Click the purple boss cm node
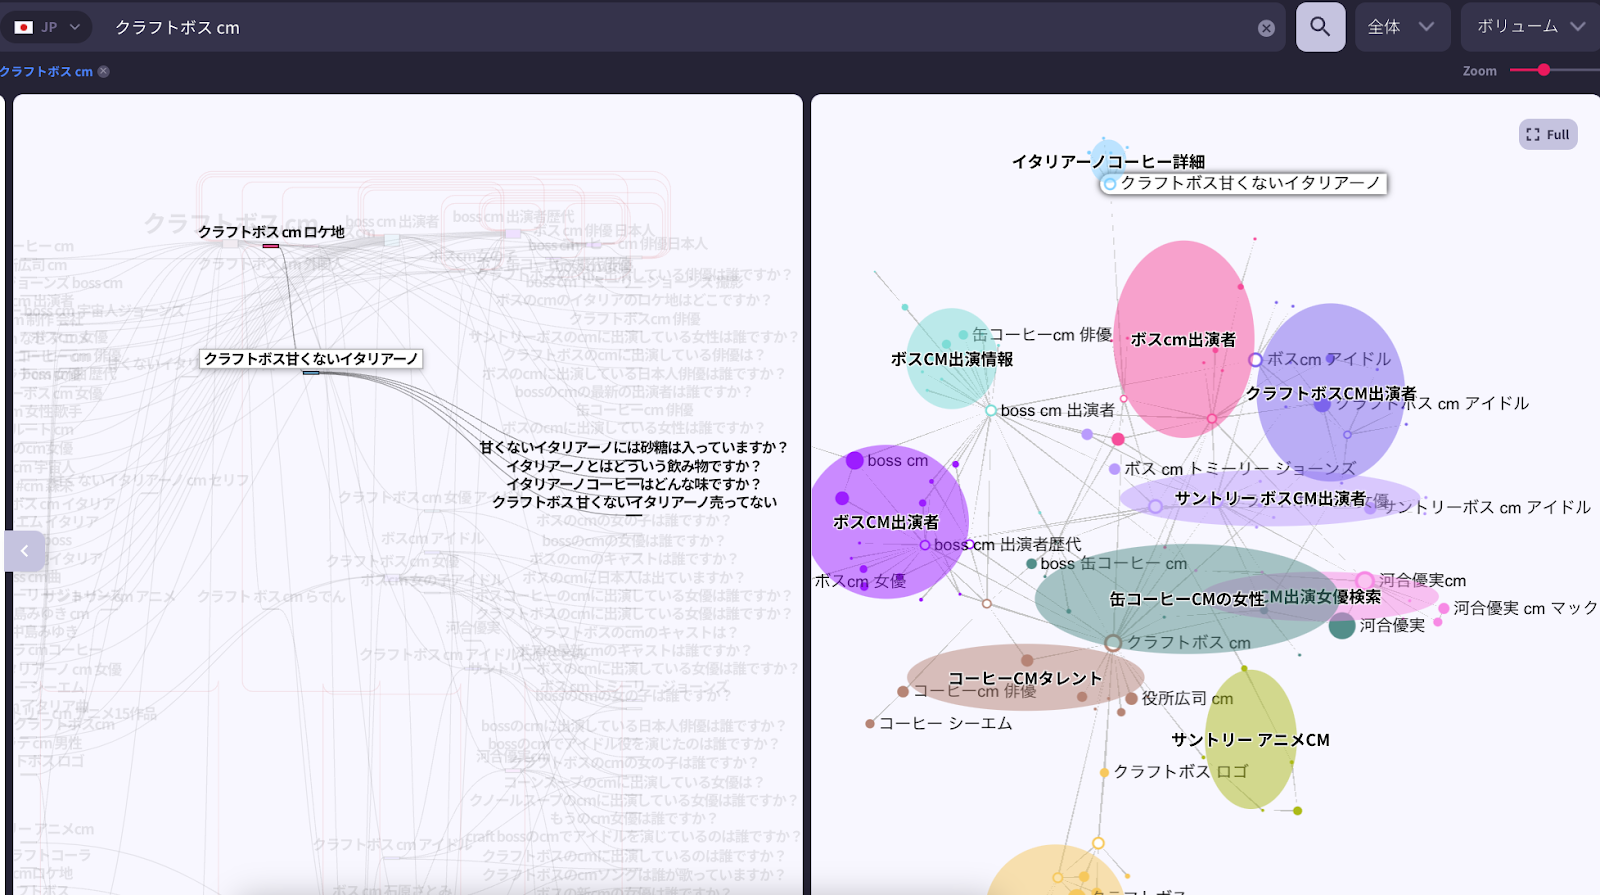 click(x=887, y=461)
